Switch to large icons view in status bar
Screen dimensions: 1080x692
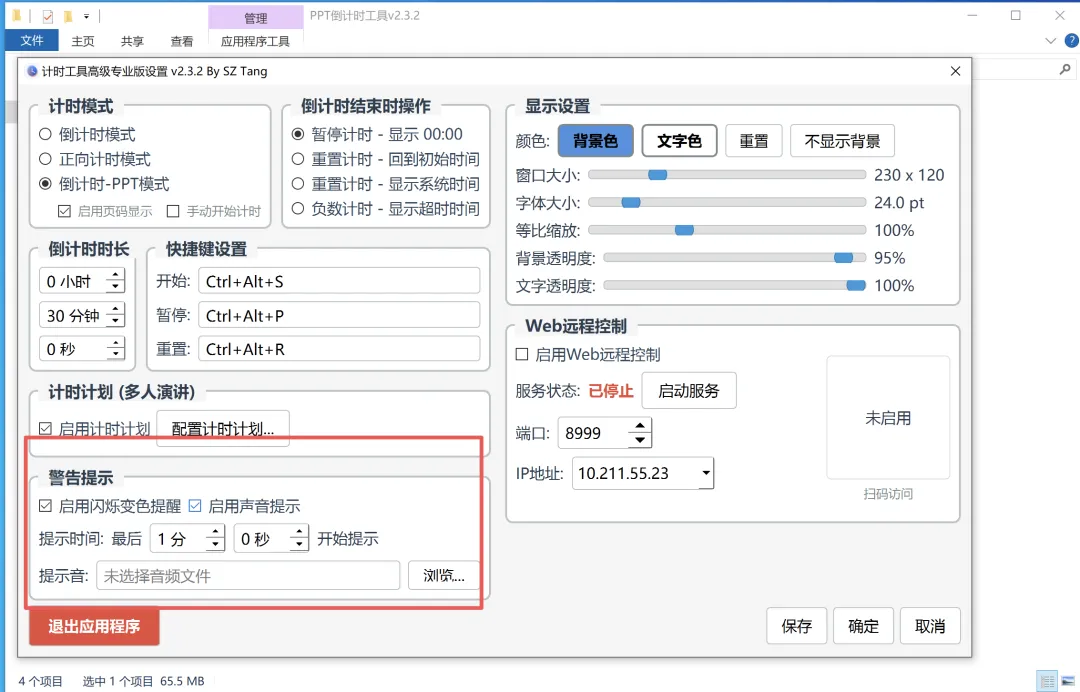[1068, 680]
